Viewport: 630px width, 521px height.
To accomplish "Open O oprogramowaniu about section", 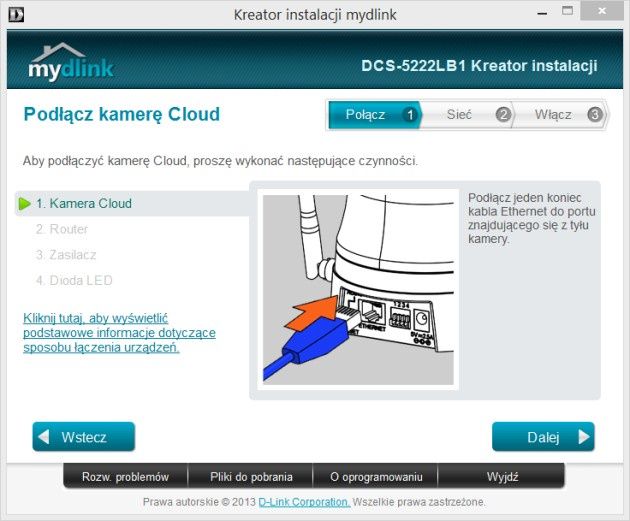I will coord(376,476).
